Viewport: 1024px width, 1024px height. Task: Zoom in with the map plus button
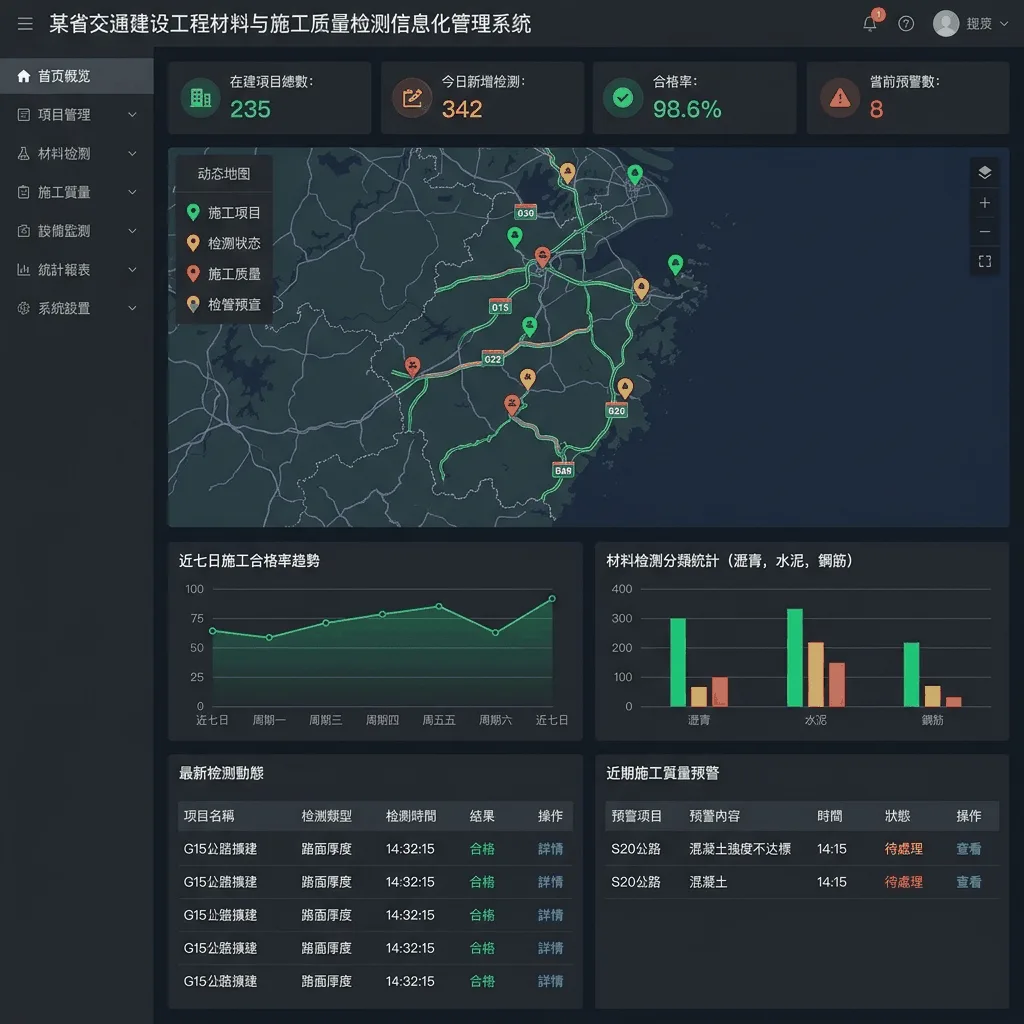click(x=985, y=203)
